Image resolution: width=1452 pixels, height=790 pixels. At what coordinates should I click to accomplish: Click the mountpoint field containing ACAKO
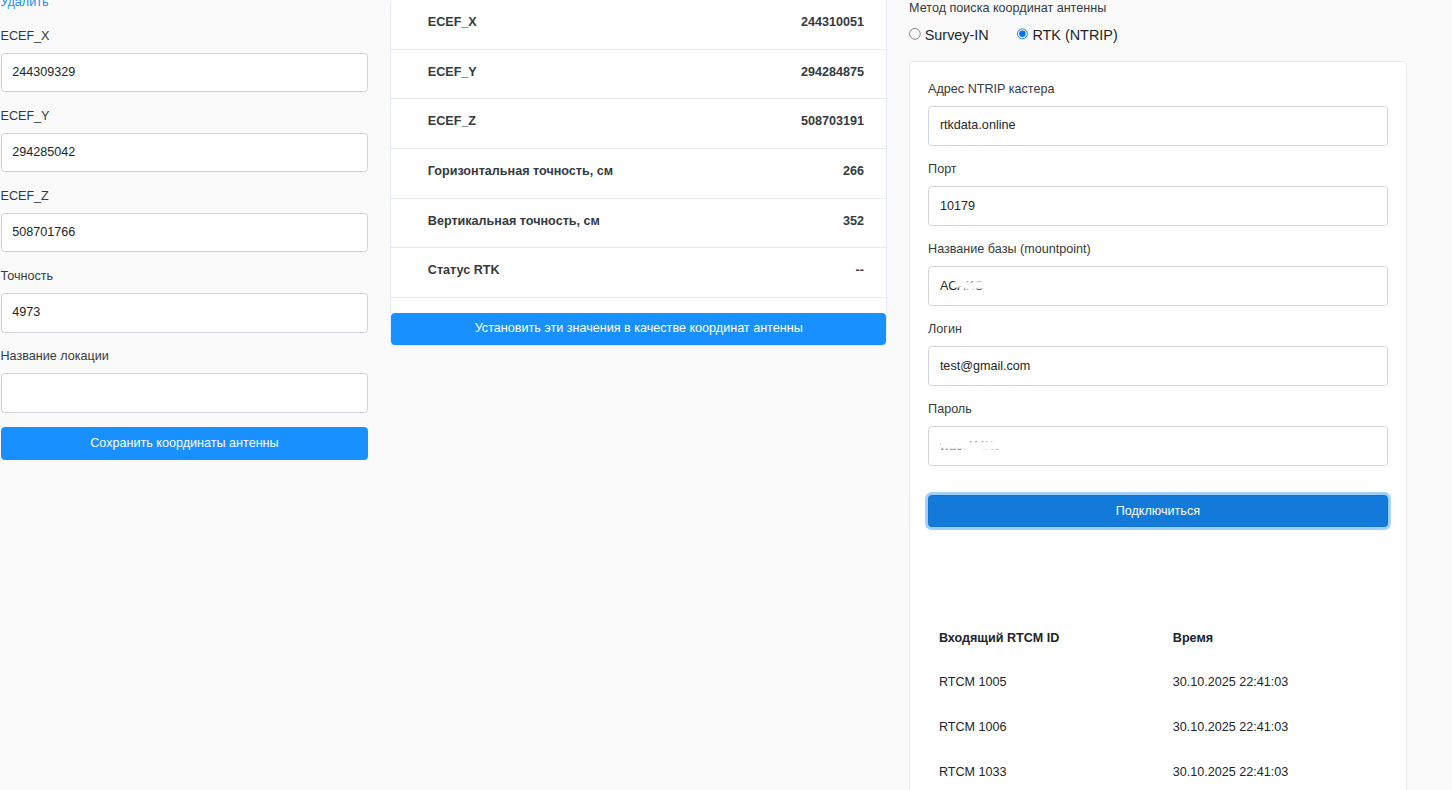pyautogui.click(x=1157, y=286)
